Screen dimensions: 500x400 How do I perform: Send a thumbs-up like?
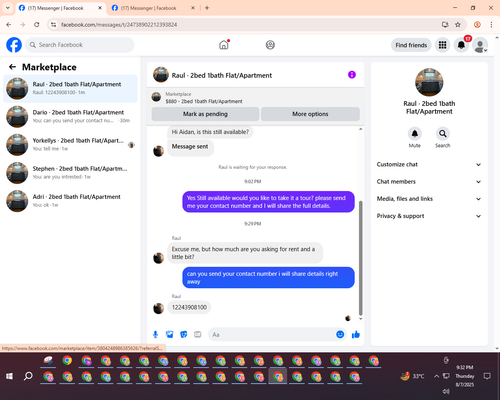pos(356,334)
